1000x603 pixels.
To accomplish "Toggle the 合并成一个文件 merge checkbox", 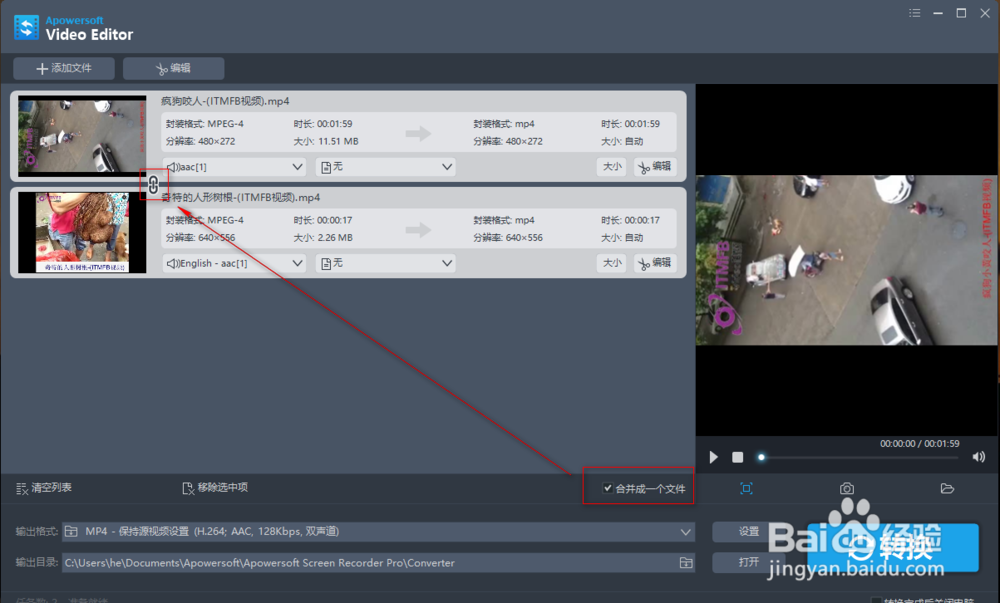I will pos(608,488).
